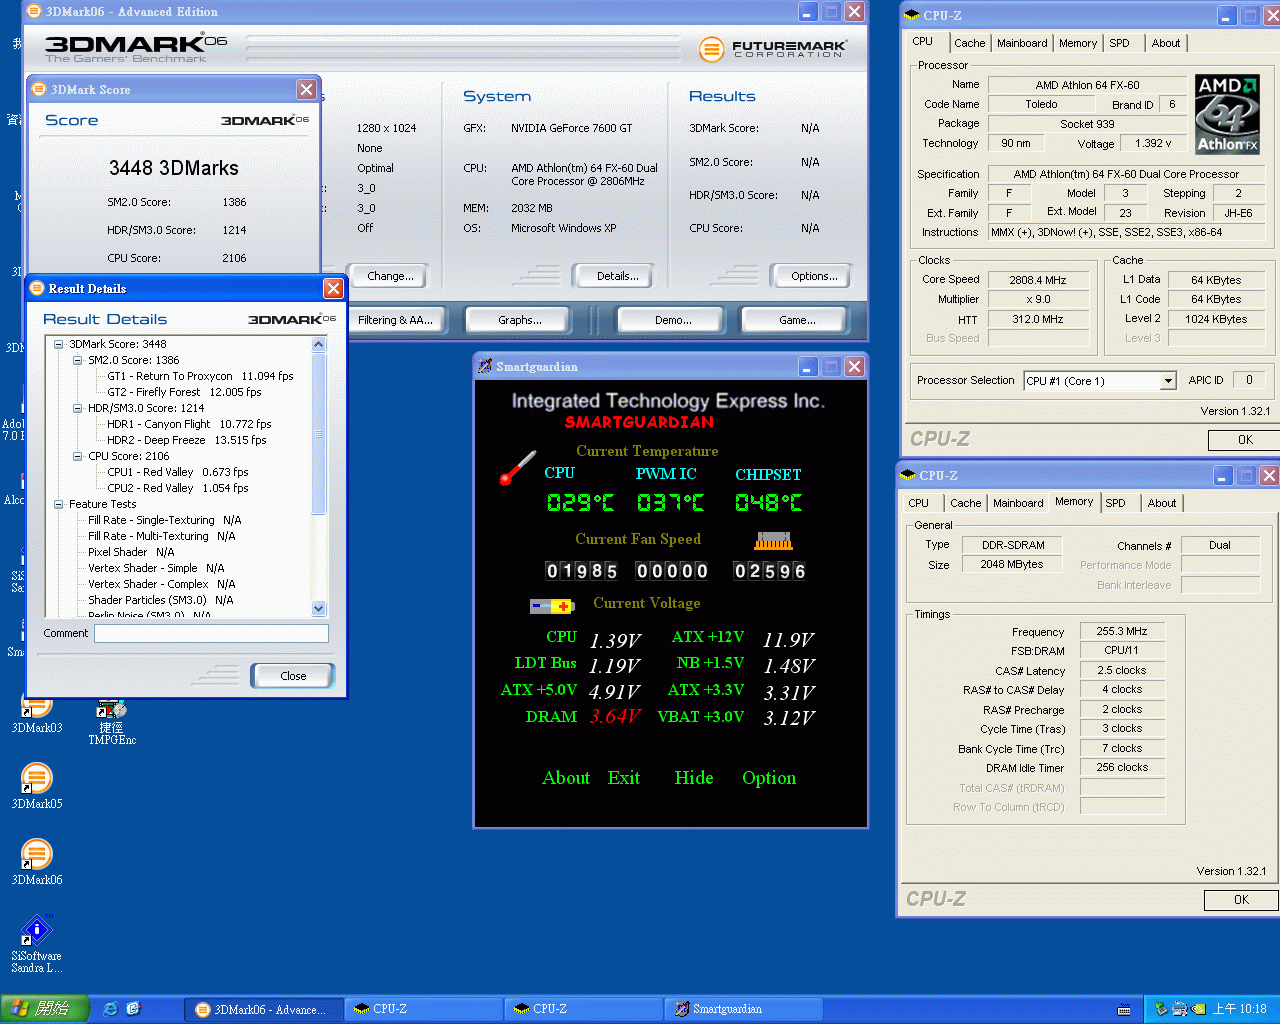Screen dimensions: 1280x1024
Task: Collapse the SM2.0 Score: 1386 node
Action: click(x=78, y=360)
